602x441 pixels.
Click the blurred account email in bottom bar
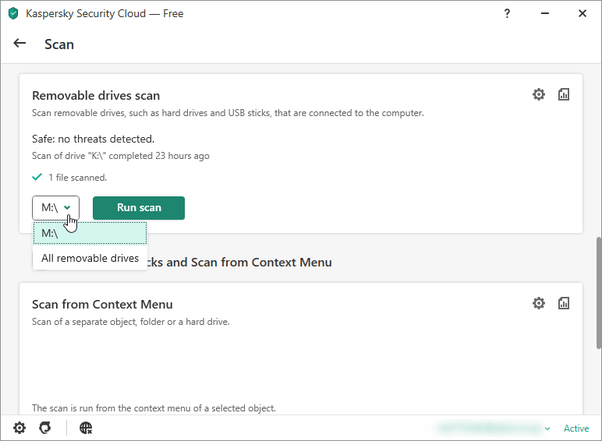tap(490, 428)
